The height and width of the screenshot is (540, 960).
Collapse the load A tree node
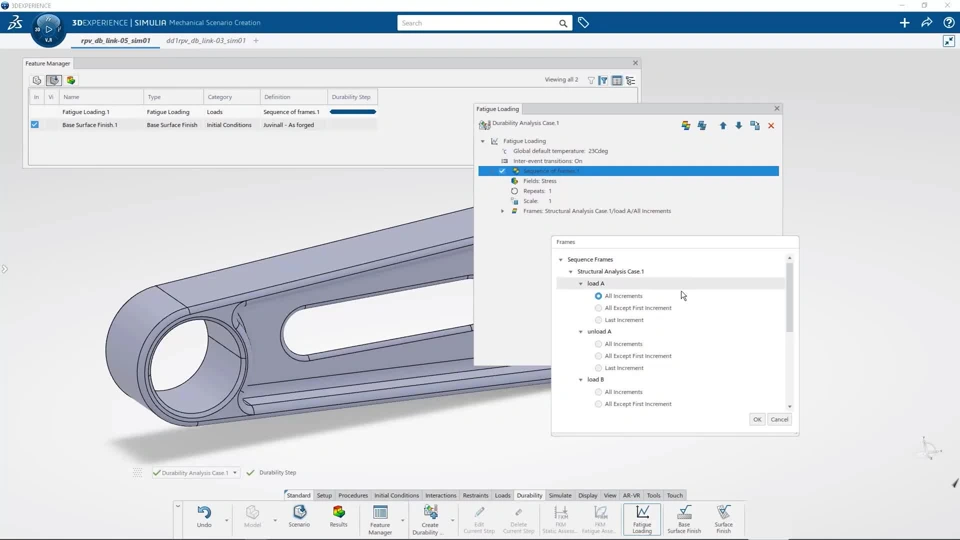pyautogui.click(x=581, y=284)
